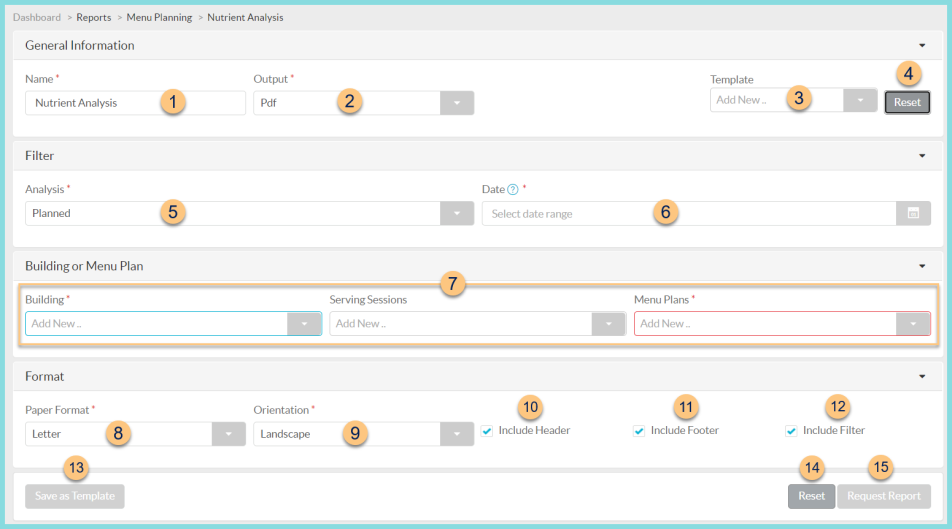Toggle the Include Header checkbox
952x529 pixels.
tap(487, 431)
